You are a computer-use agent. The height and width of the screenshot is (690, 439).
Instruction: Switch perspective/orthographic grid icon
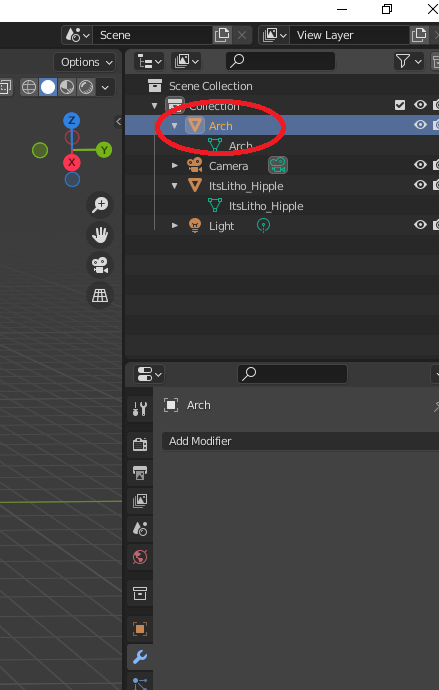pos(100,295)
